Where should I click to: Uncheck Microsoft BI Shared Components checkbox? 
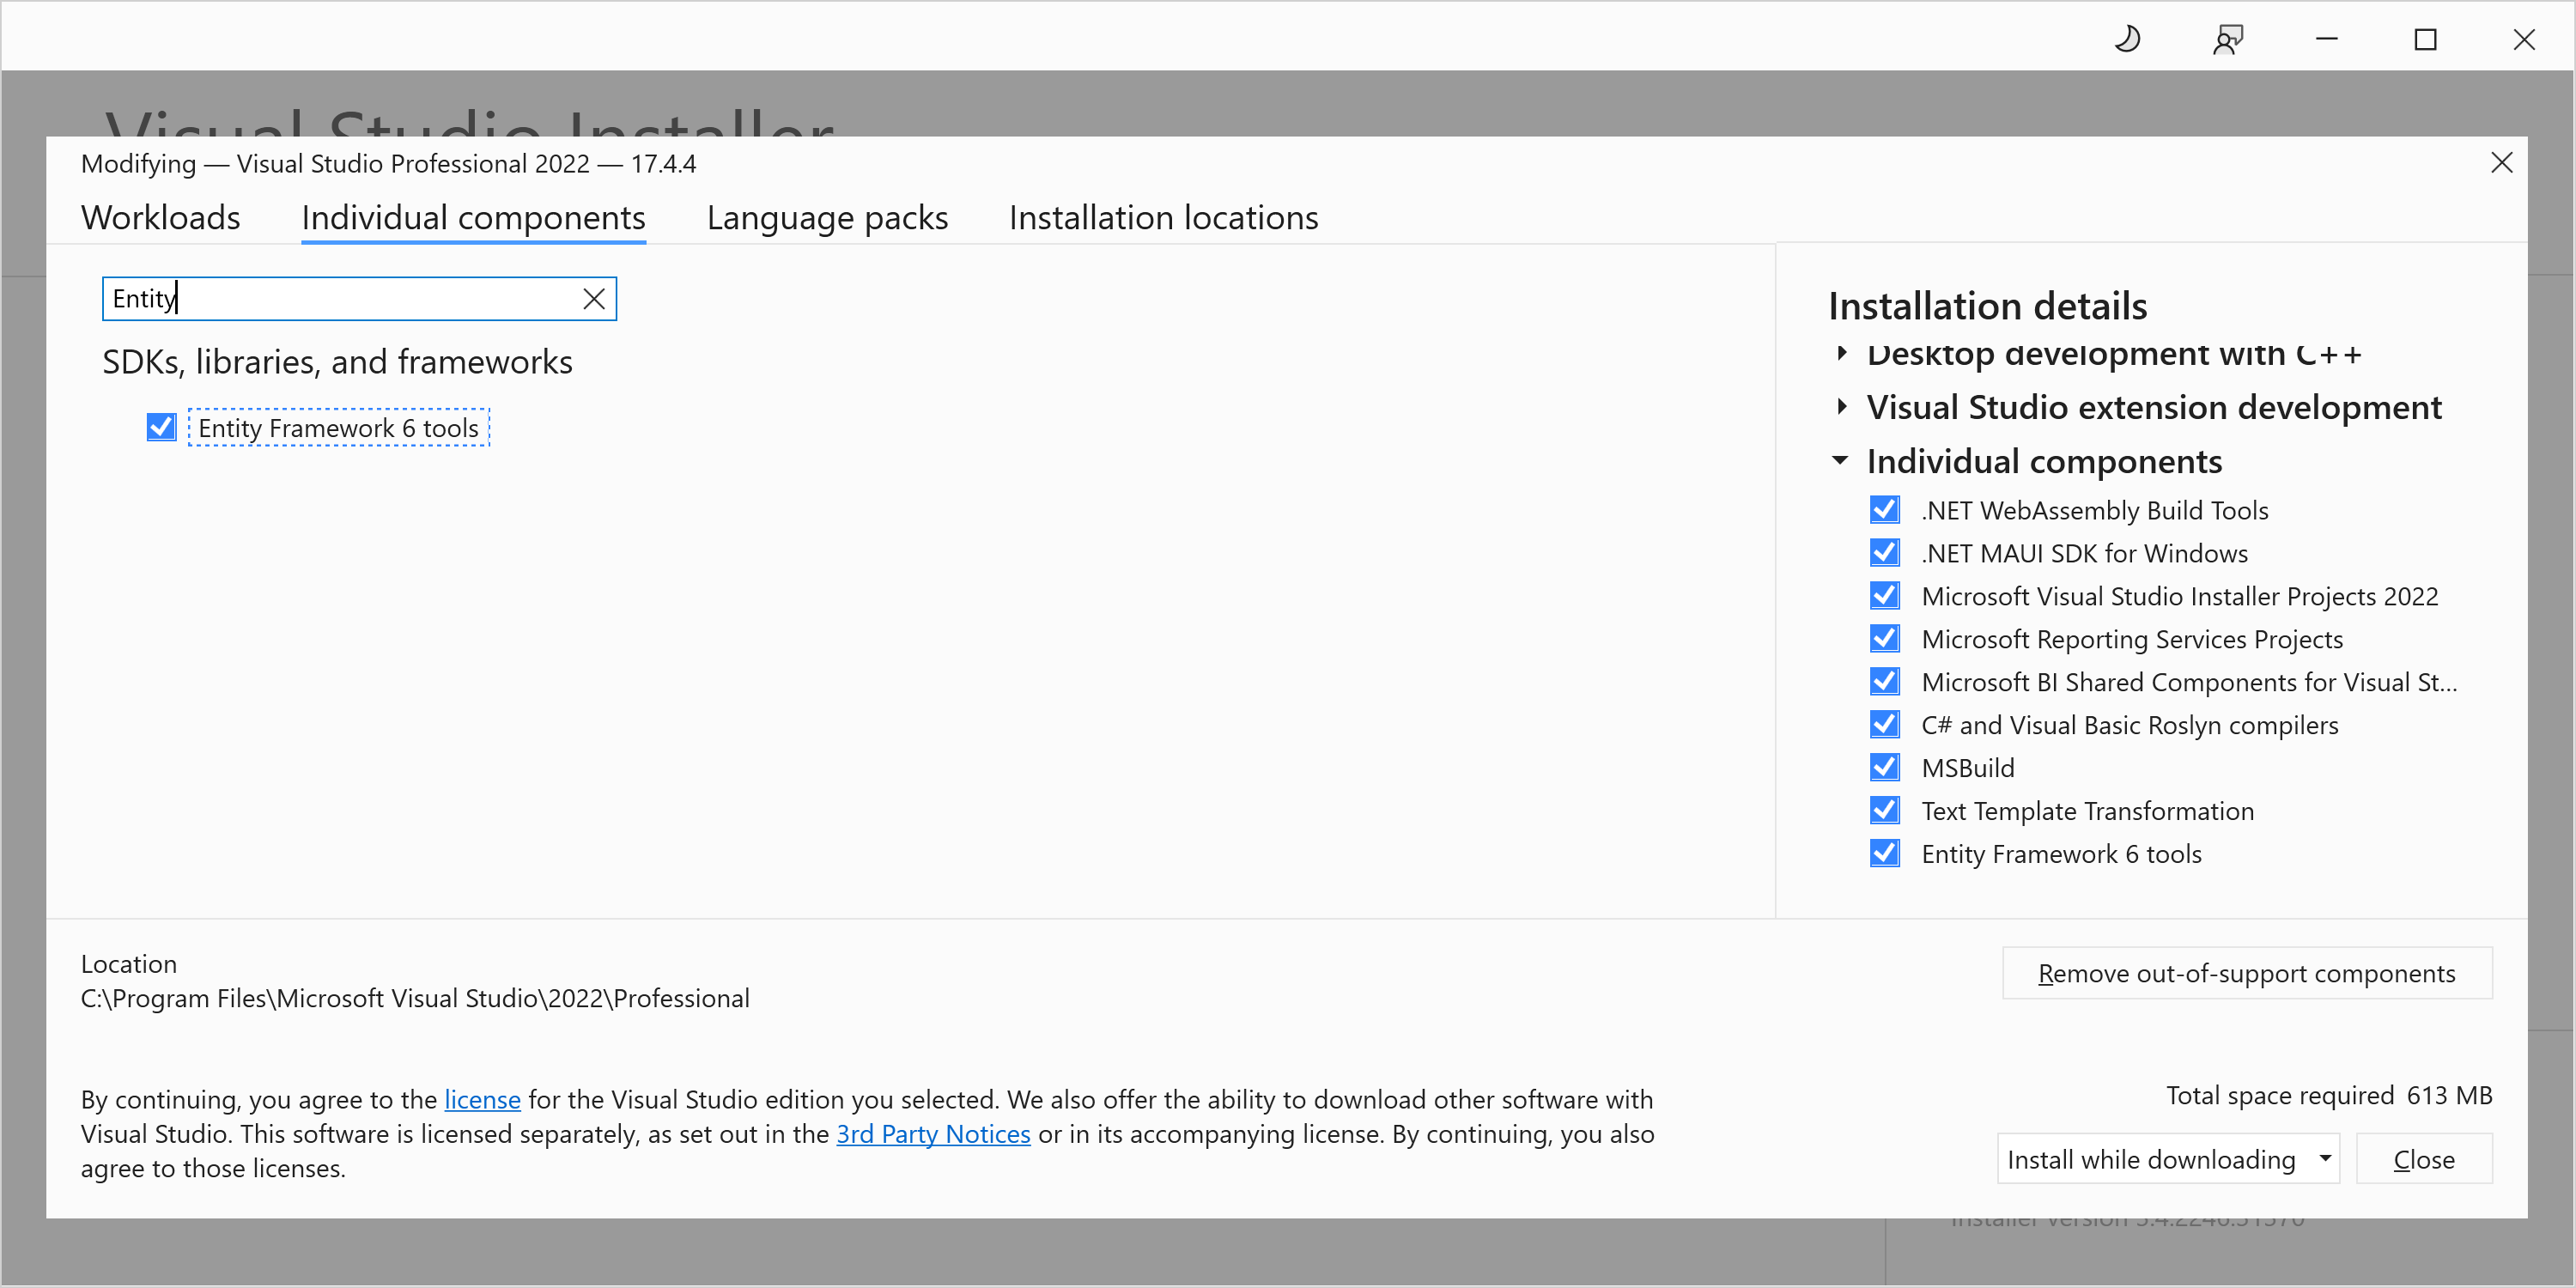(1885, 682)
